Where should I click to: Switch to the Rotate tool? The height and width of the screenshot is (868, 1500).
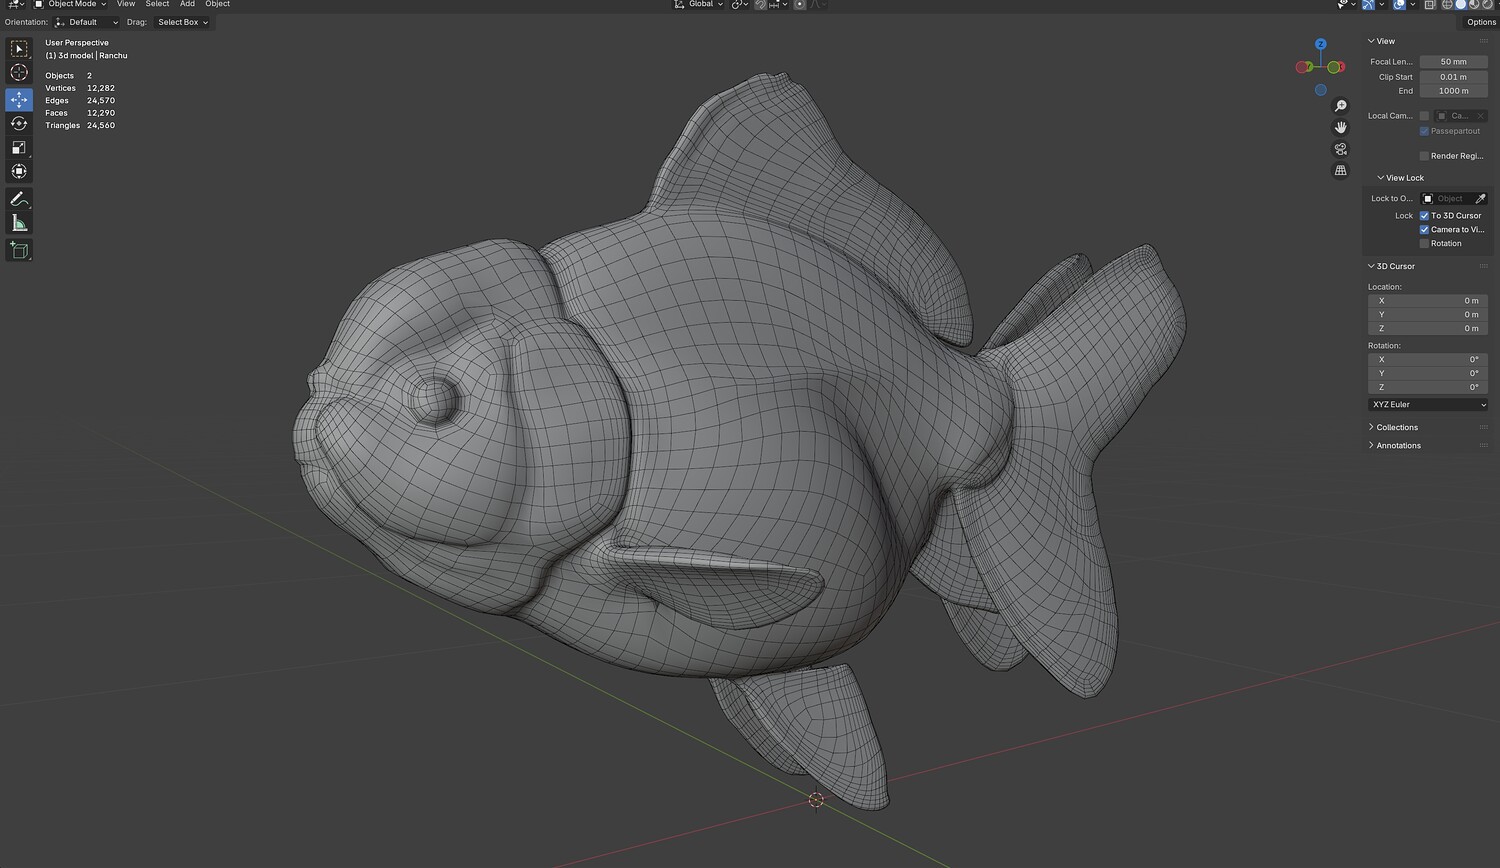[19, 124]
